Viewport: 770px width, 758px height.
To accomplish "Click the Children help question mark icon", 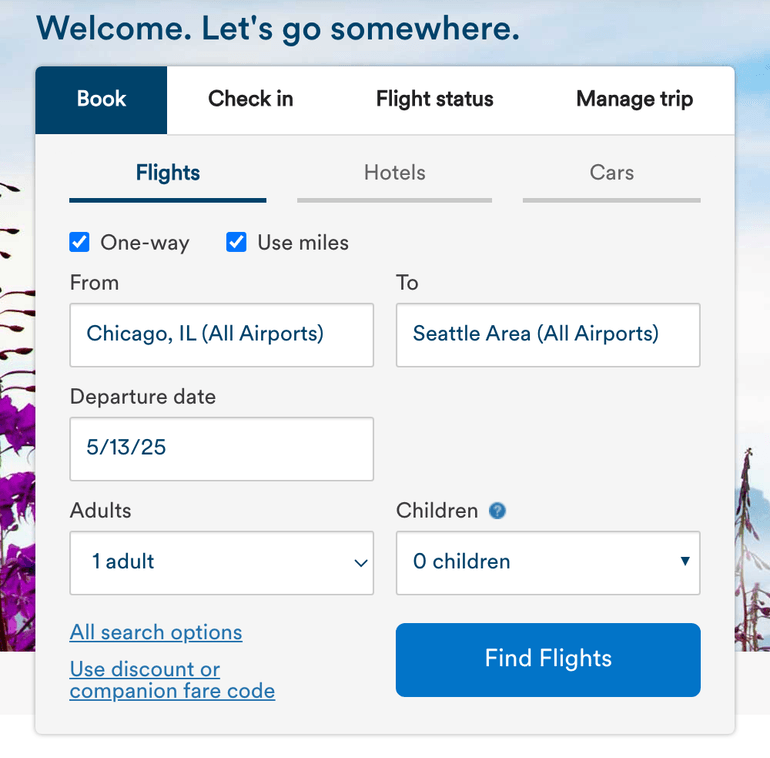I will [x=497, y=511].
